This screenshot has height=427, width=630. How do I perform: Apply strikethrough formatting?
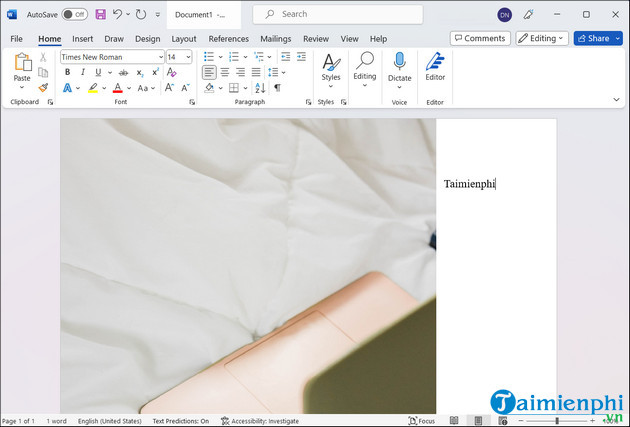click(x=123, y=73)
